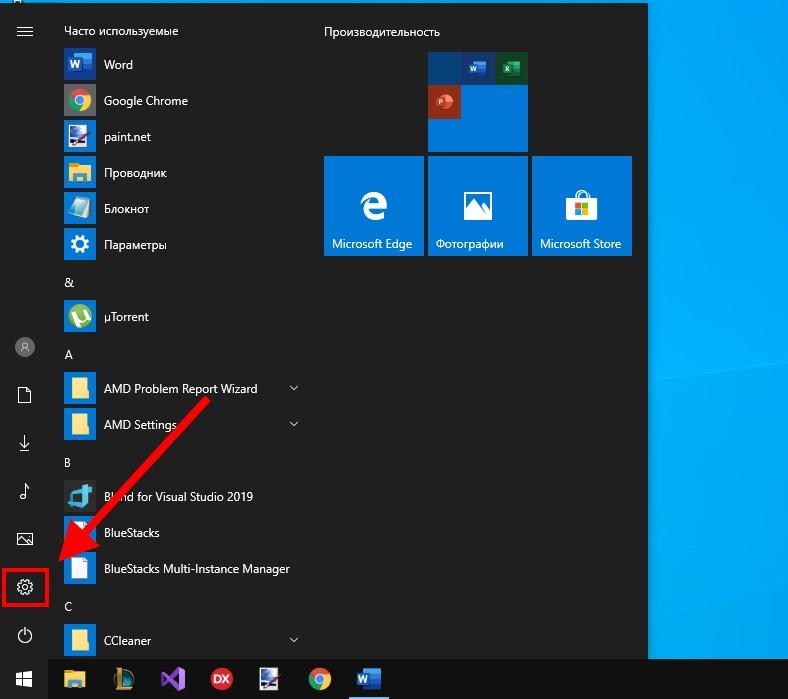788x699 pixels.
Task: Open the hamburger menu in Start
Action: tap(25, 32)
